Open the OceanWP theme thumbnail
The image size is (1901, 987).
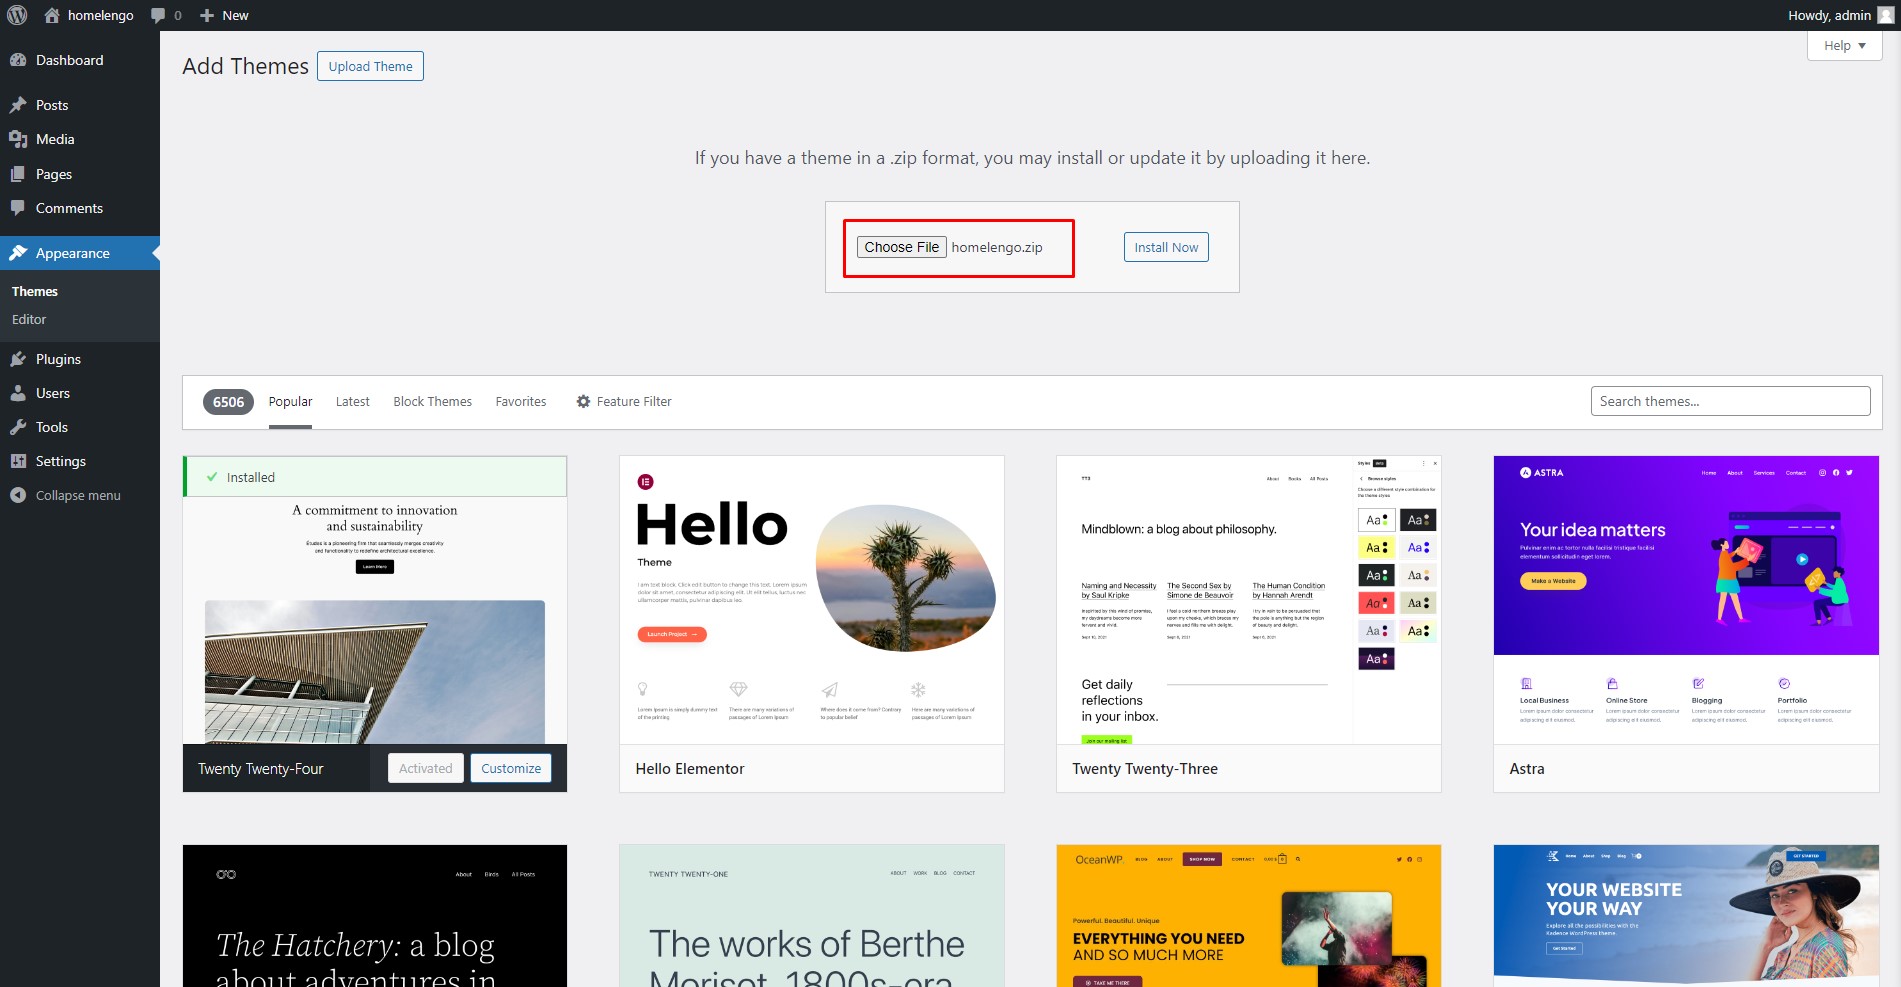click(x=1249, y=916)
